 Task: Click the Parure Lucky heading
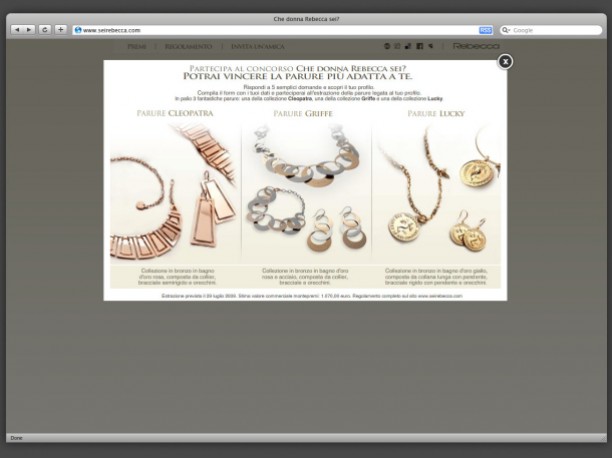point(436,114)
